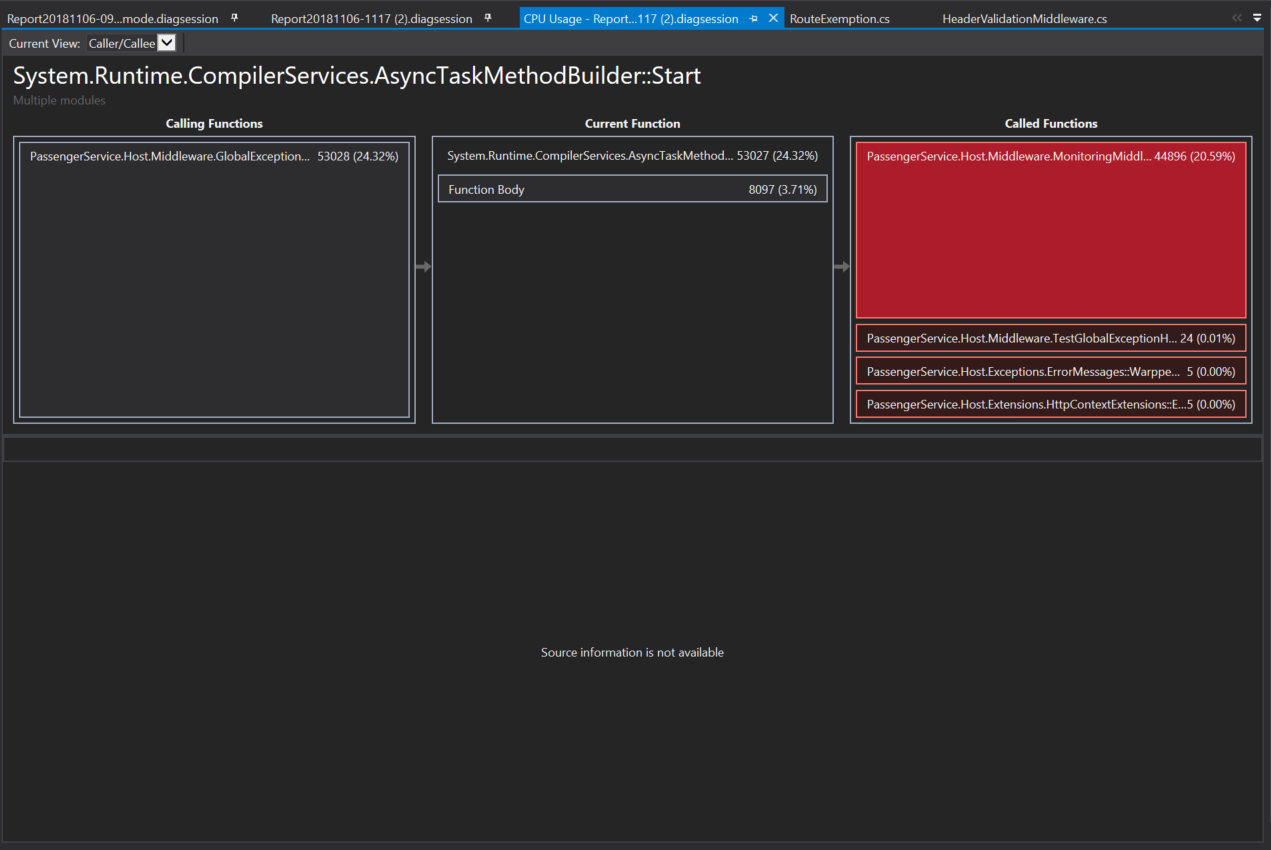Open the hidden document windows list icon

click(1256, 17)
